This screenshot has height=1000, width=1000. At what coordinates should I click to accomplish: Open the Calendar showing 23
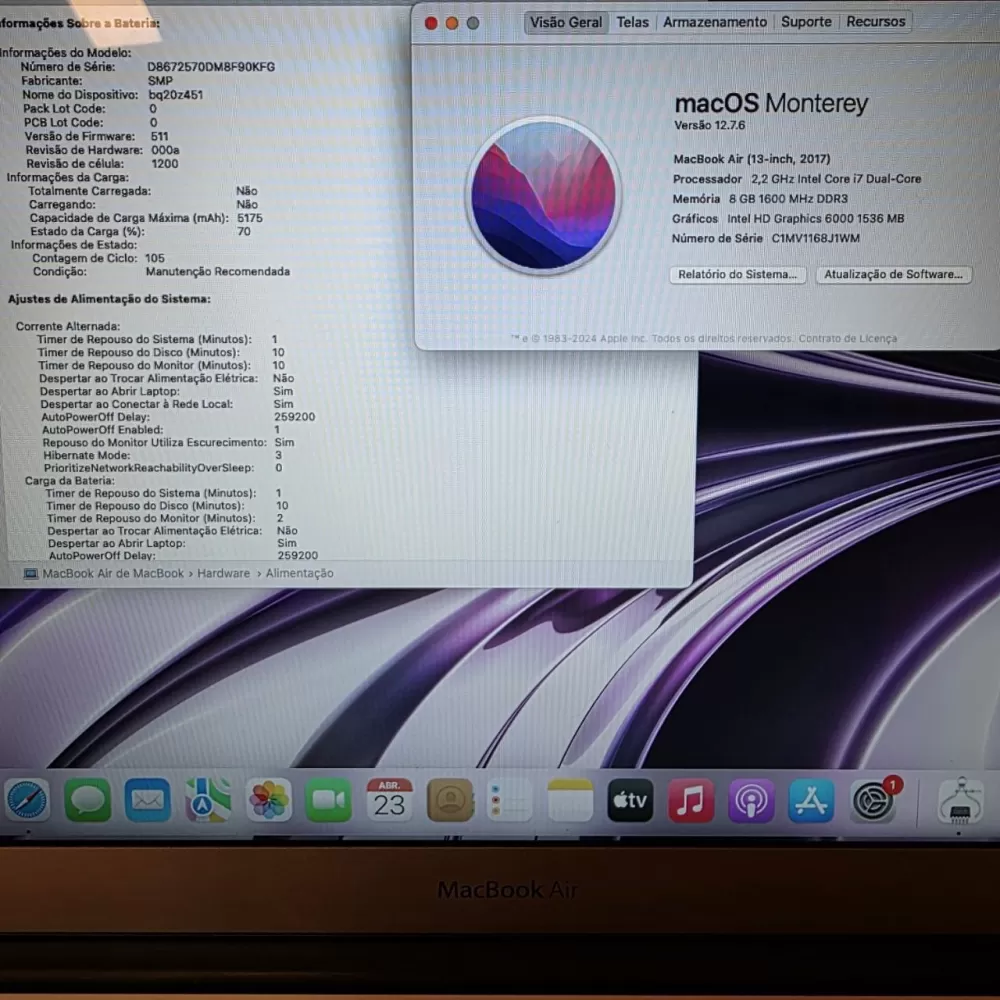[389, 800]
